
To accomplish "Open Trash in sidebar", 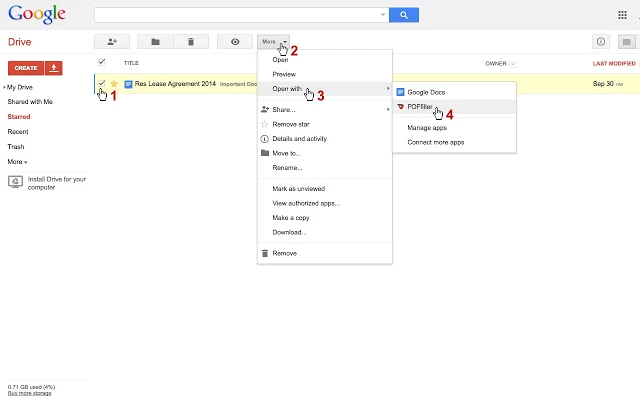I will 16,147.
